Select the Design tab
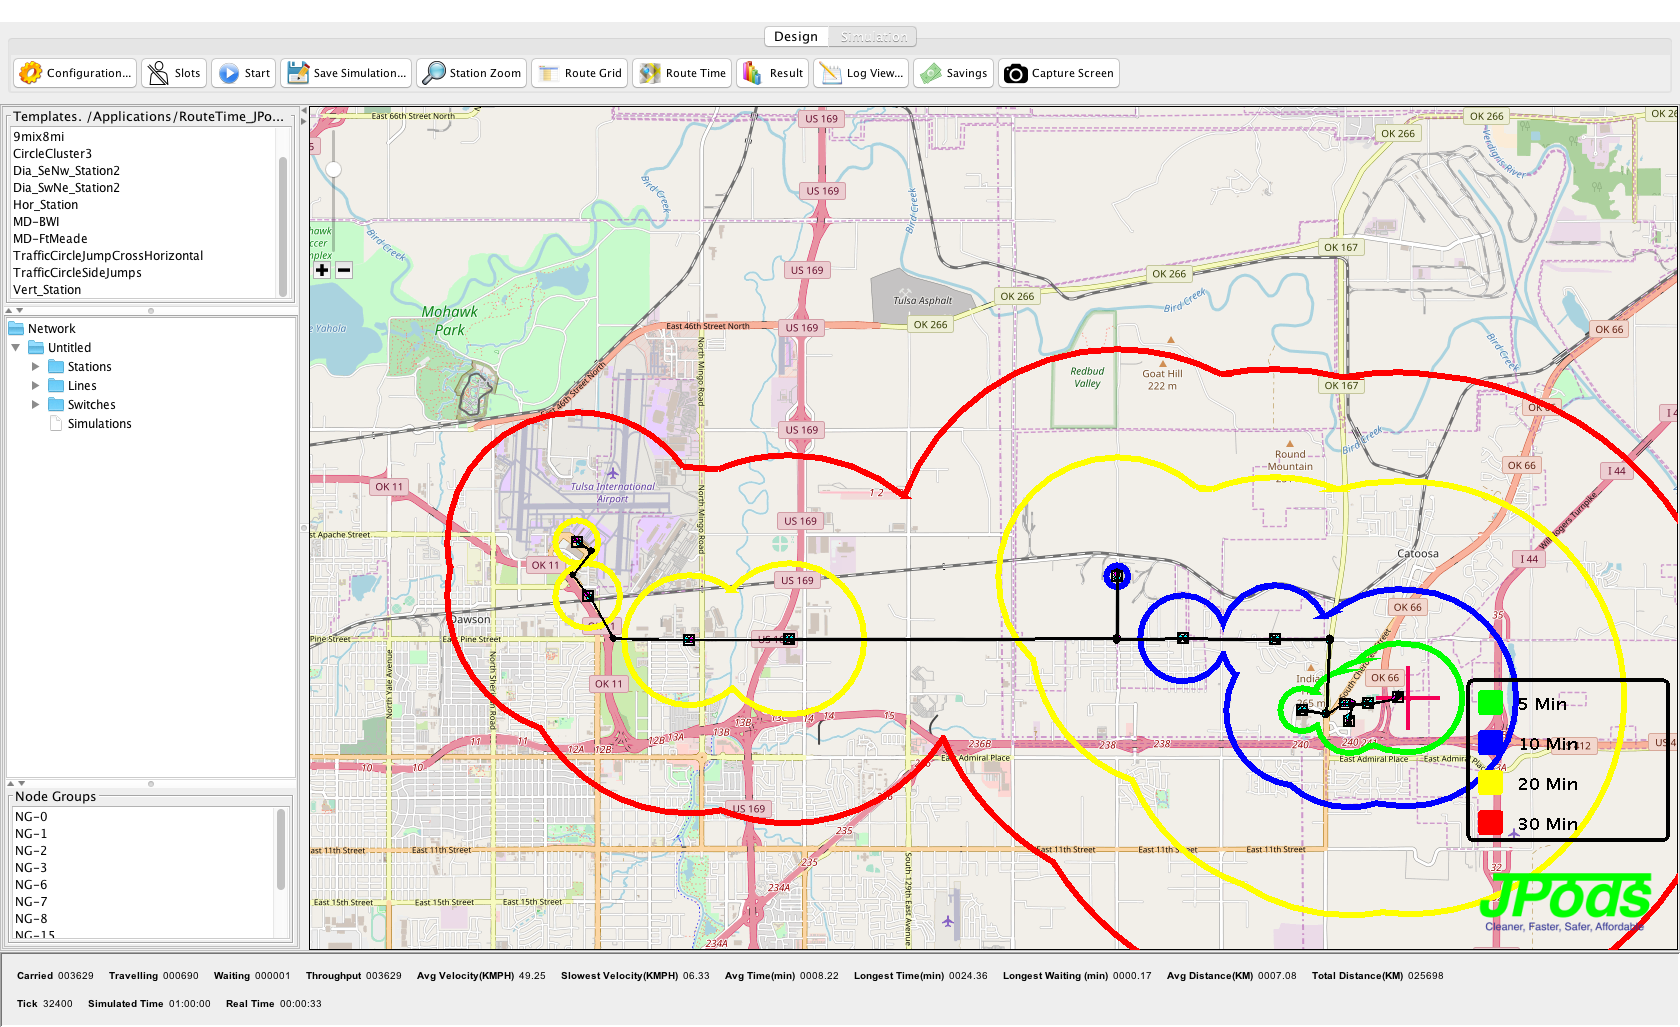The image size is (1680, 1027). (x=796, y=37)
